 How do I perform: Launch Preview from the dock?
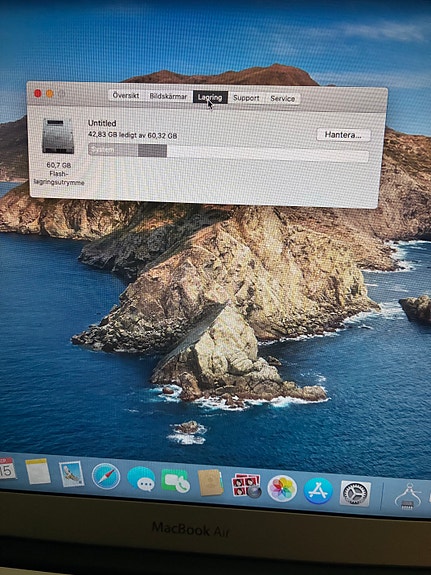coord(72,474)
